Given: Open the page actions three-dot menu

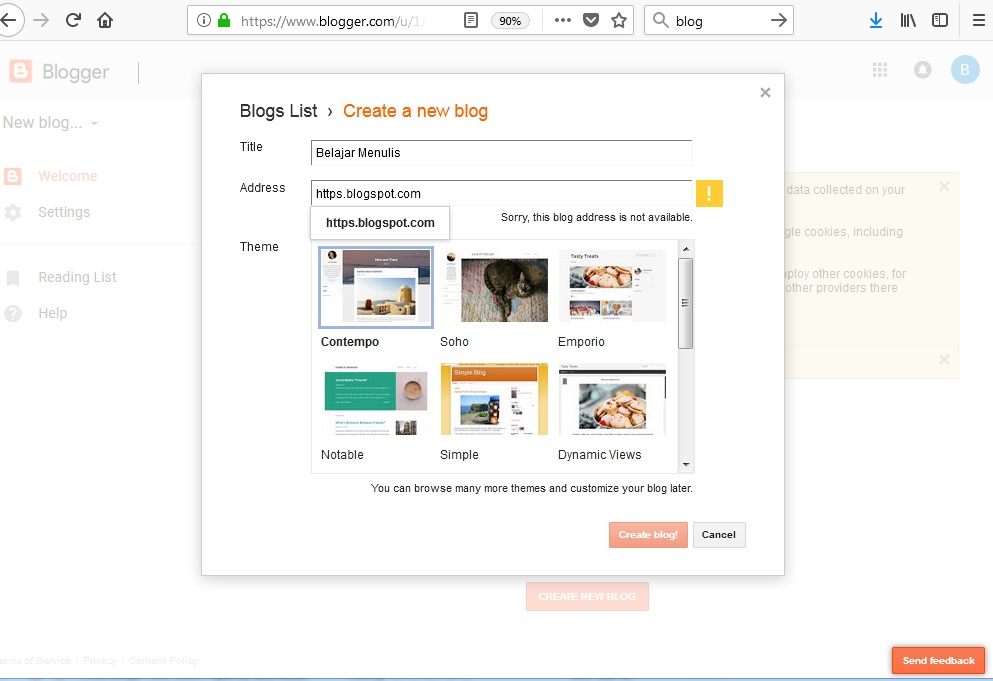Looking at the screenshot, I should [562, 20].
